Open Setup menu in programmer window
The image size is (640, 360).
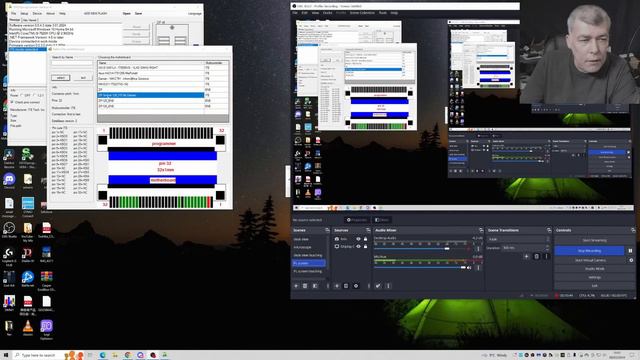(24, 13)
